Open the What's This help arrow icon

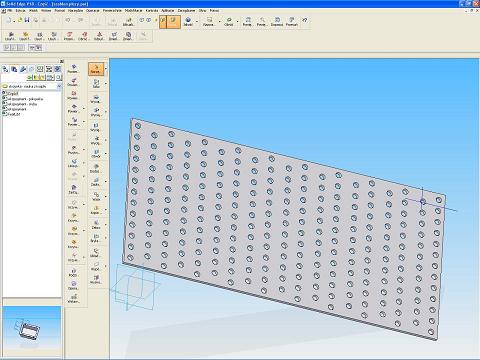point(305,20)
